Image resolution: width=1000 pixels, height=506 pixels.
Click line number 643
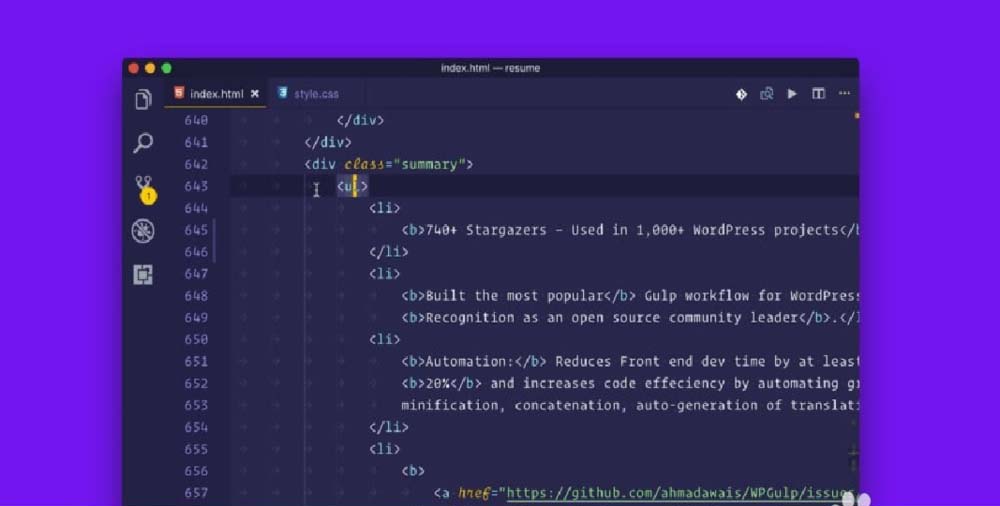[x=196, y=186]
